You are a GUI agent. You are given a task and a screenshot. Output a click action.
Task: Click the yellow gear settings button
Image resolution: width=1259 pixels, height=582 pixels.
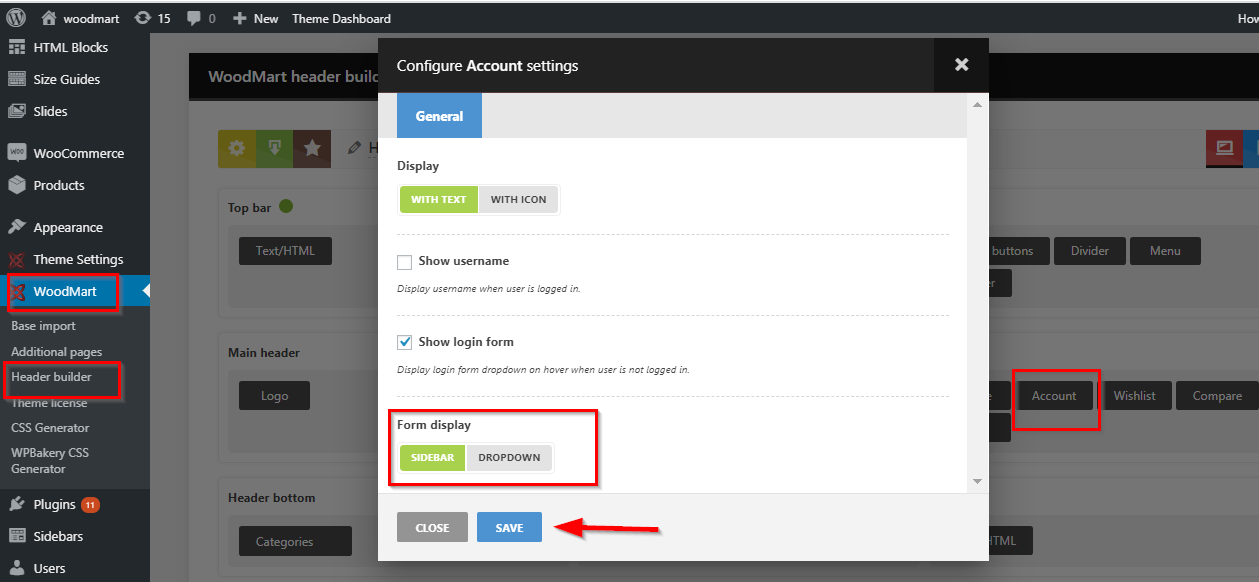(x=237, y=149)
